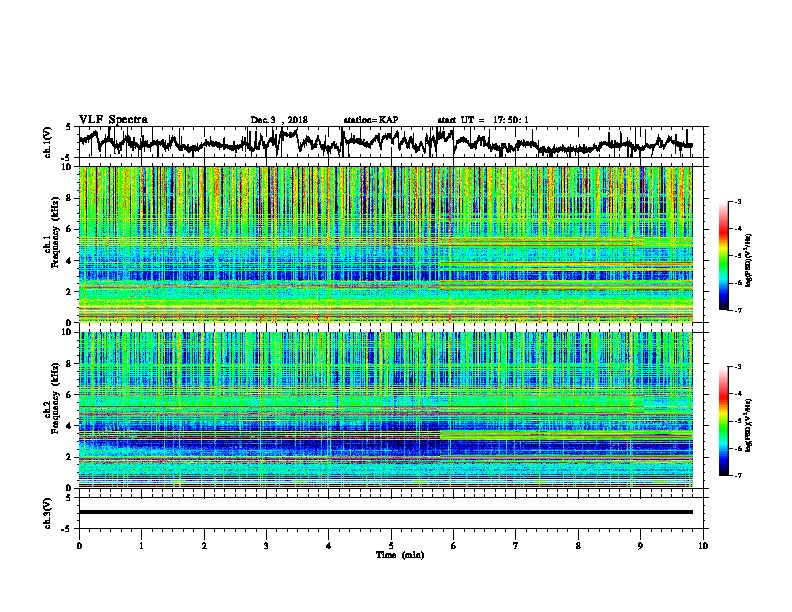
Task: Click the "10" tick on the time axis
Action: [703, 546]
